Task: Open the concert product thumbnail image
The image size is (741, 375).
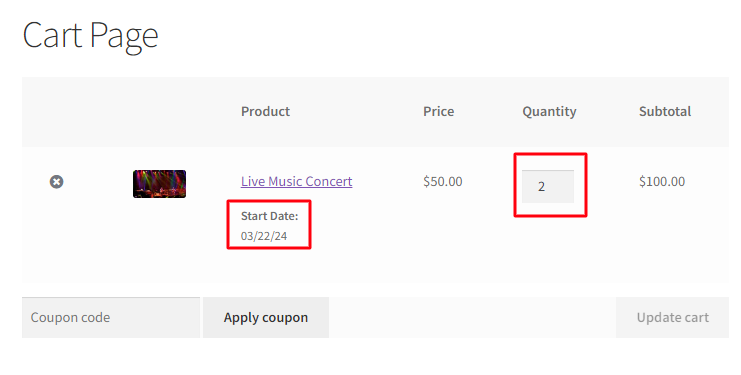Action: (159, 184)
